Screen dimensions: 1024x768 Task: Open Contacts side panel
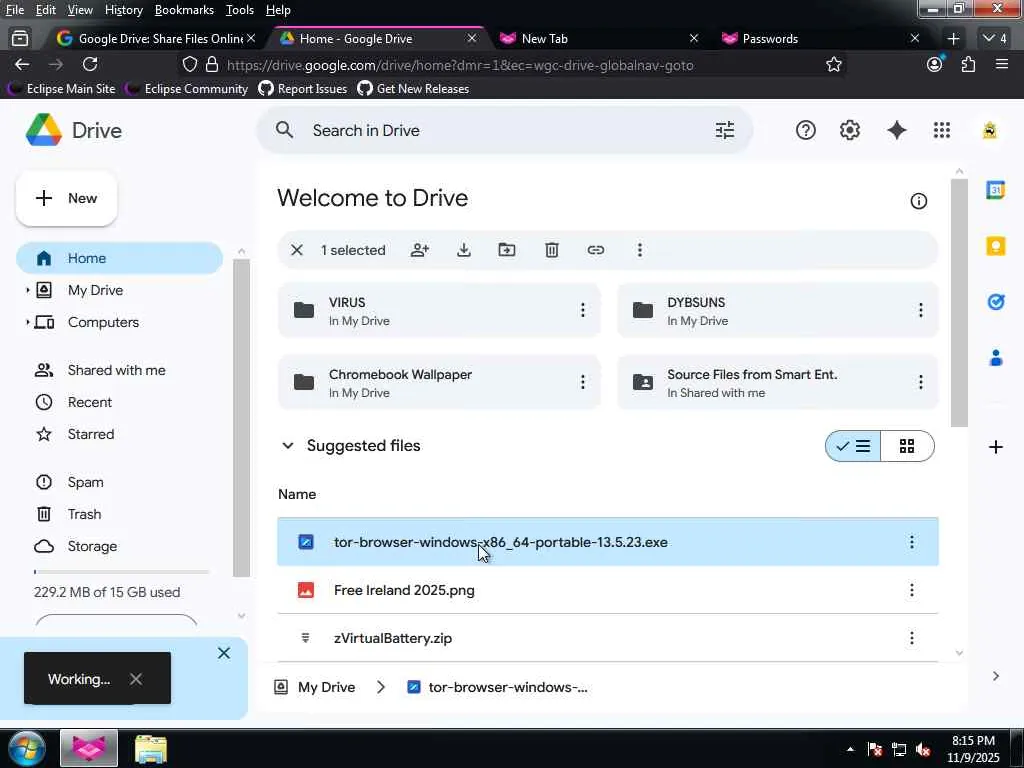996,358
